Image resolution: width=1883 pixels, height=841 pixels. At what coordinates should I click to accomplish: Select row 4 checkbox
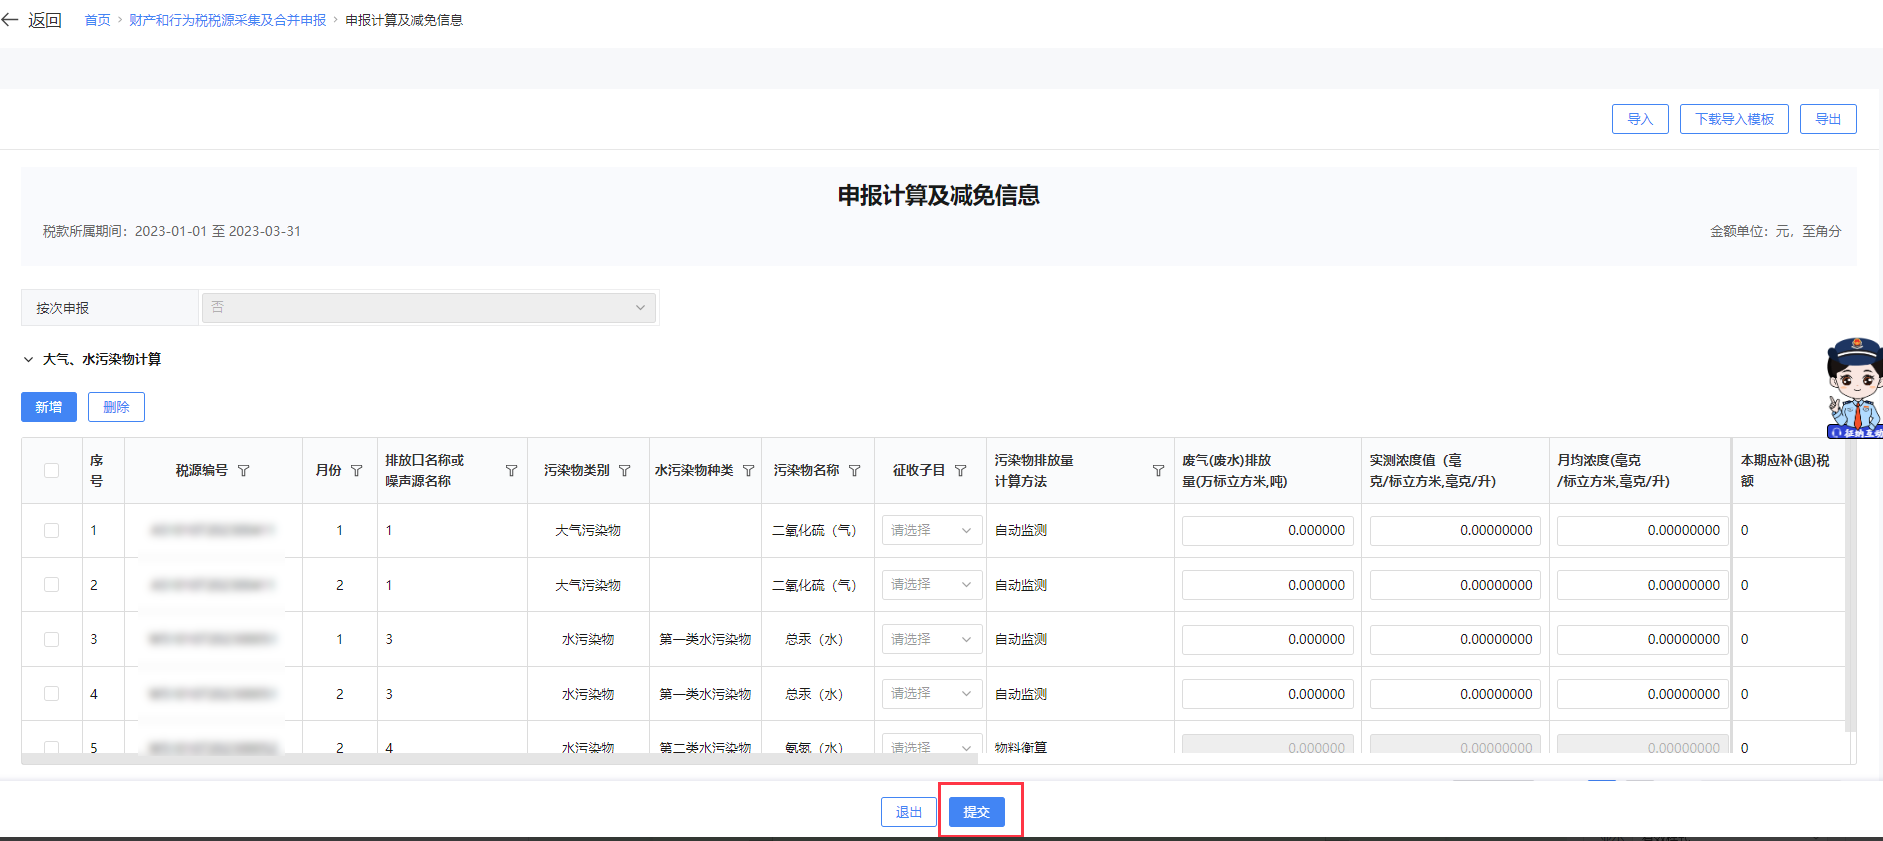[51, 694]
